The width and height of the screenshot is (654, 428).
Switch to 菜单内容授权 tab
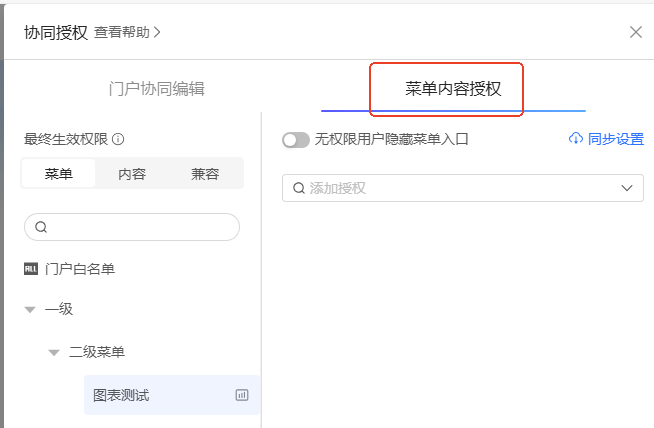(453, 88)
